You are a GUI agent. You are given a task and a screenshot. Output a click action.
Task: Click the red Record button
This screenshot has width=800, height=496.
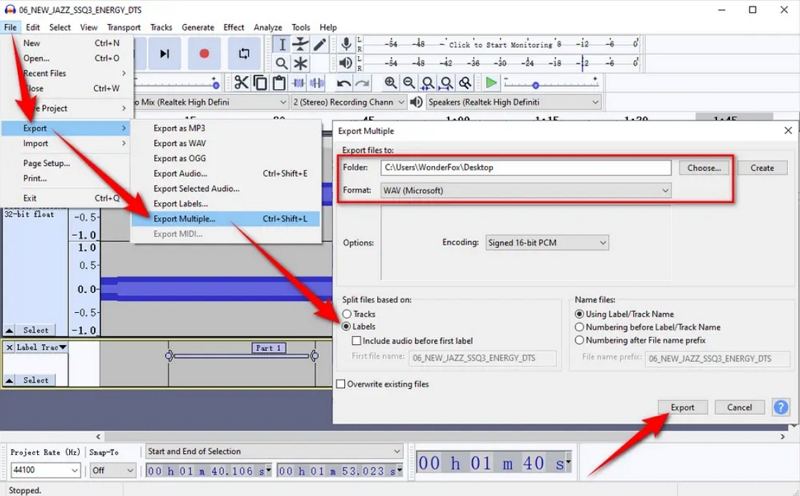205,53
